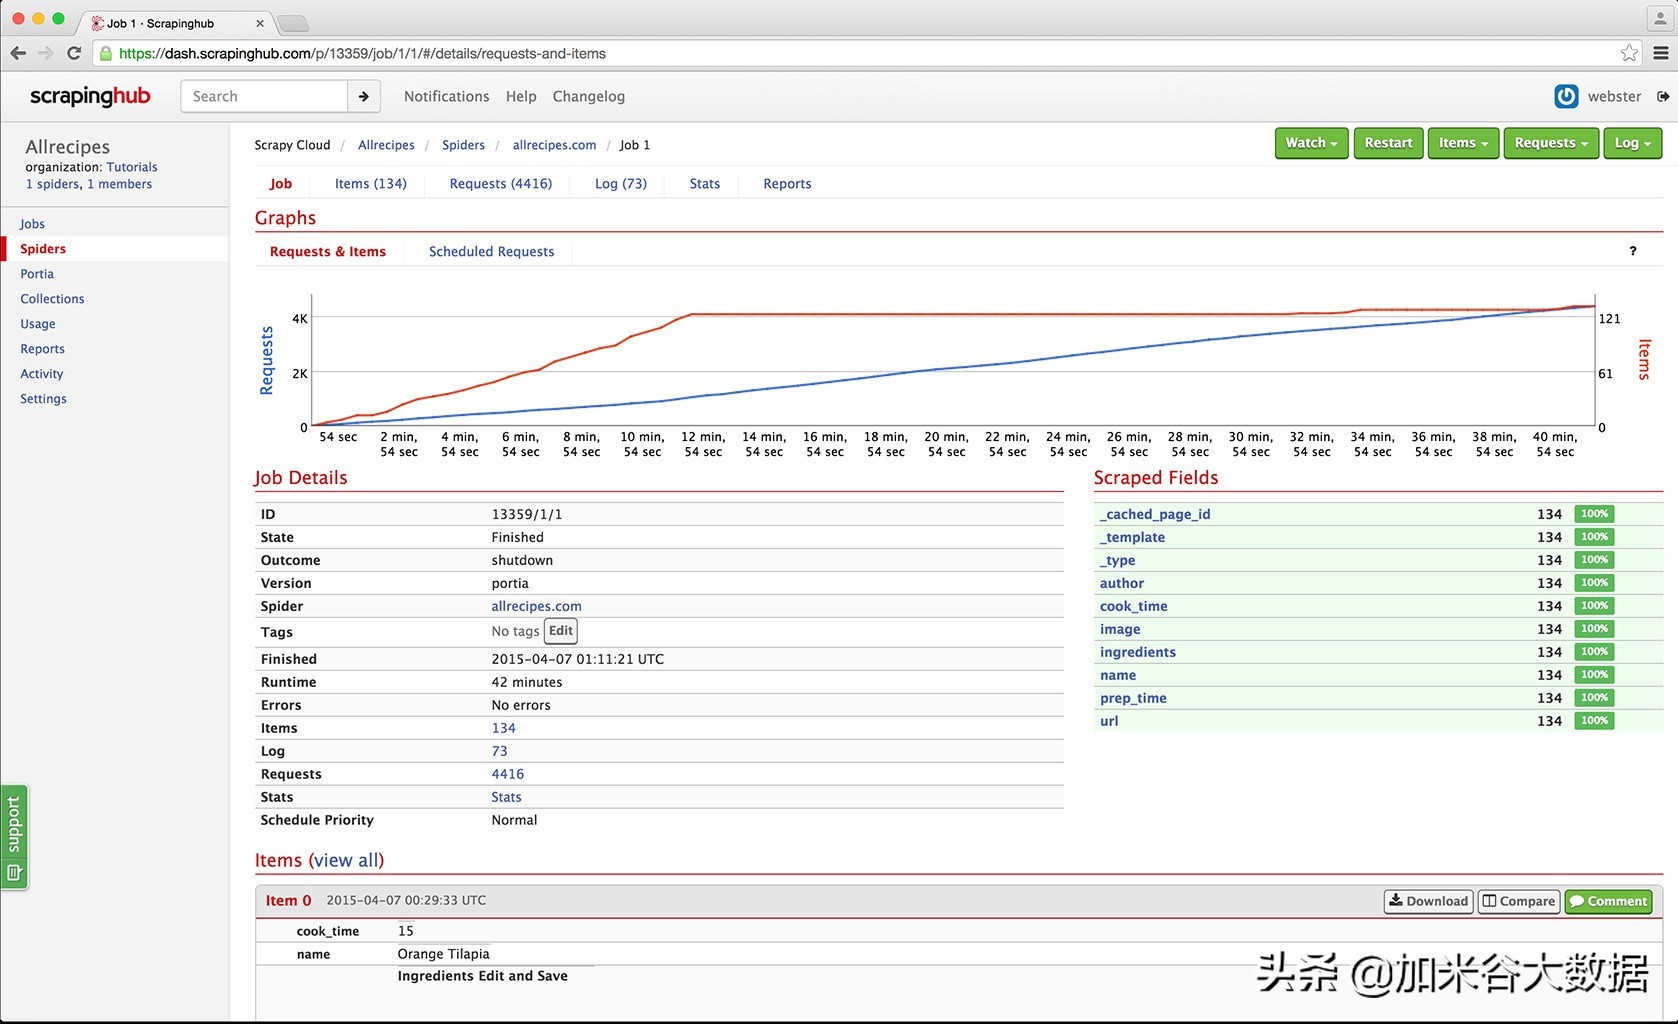Click the Search input field
Image resolution: width=1678 pixels, height=1024 pixels.
264,96
